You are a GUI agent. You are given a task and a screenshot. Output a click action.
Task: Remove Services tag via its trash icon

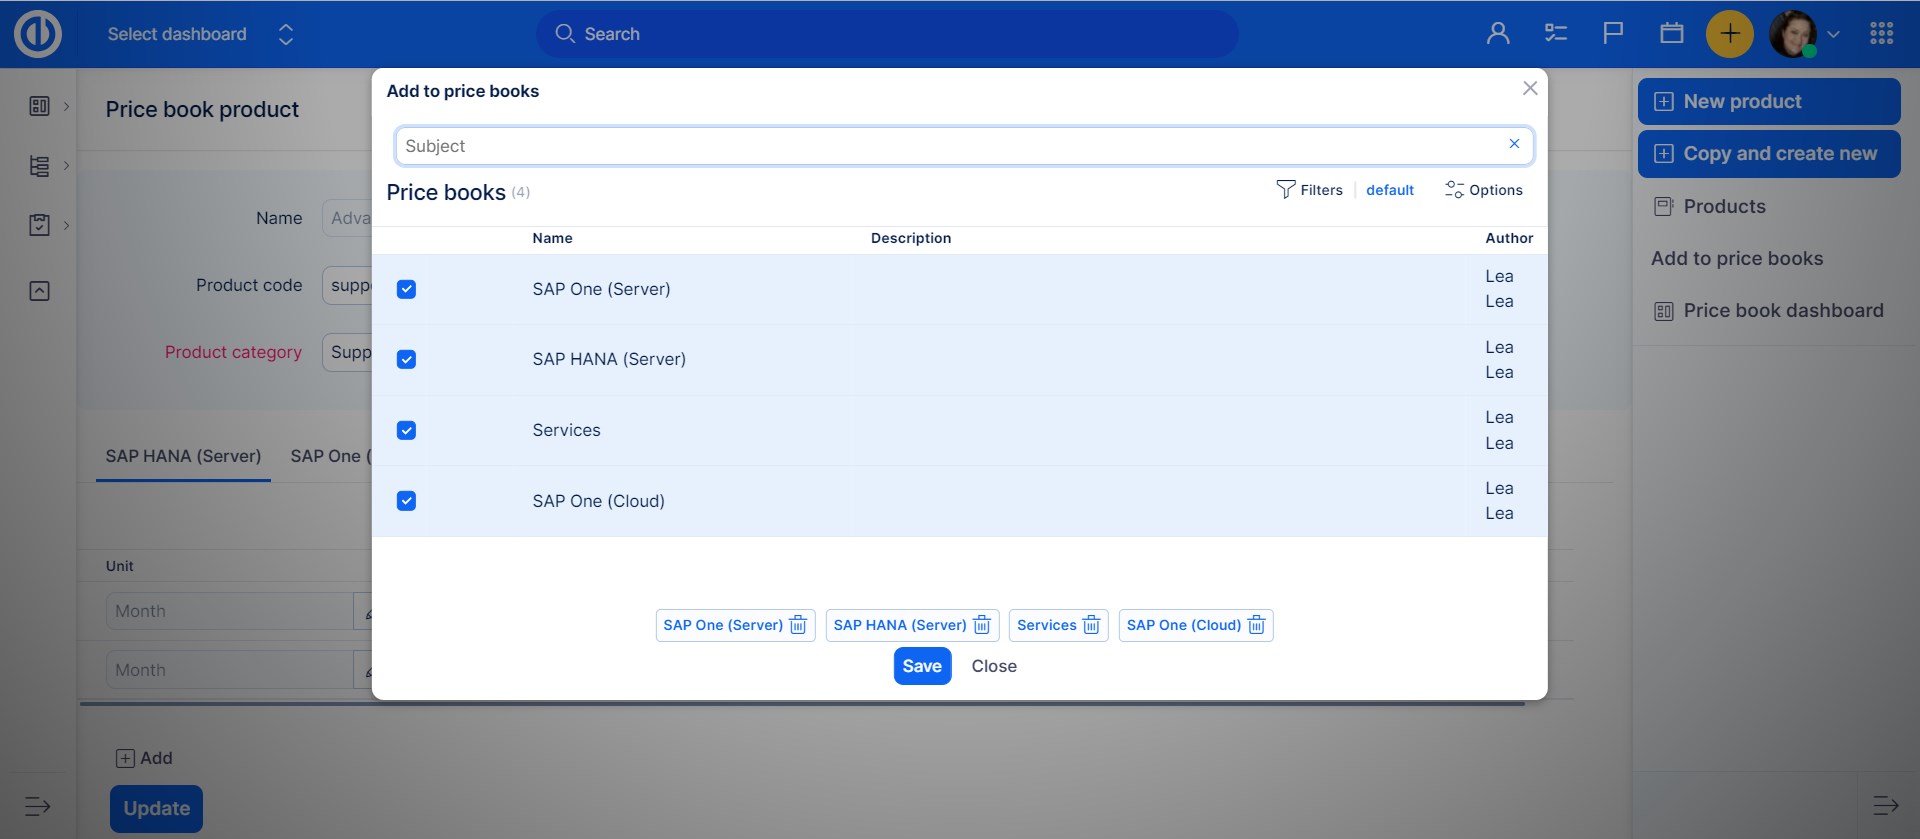click(1091, 625)
